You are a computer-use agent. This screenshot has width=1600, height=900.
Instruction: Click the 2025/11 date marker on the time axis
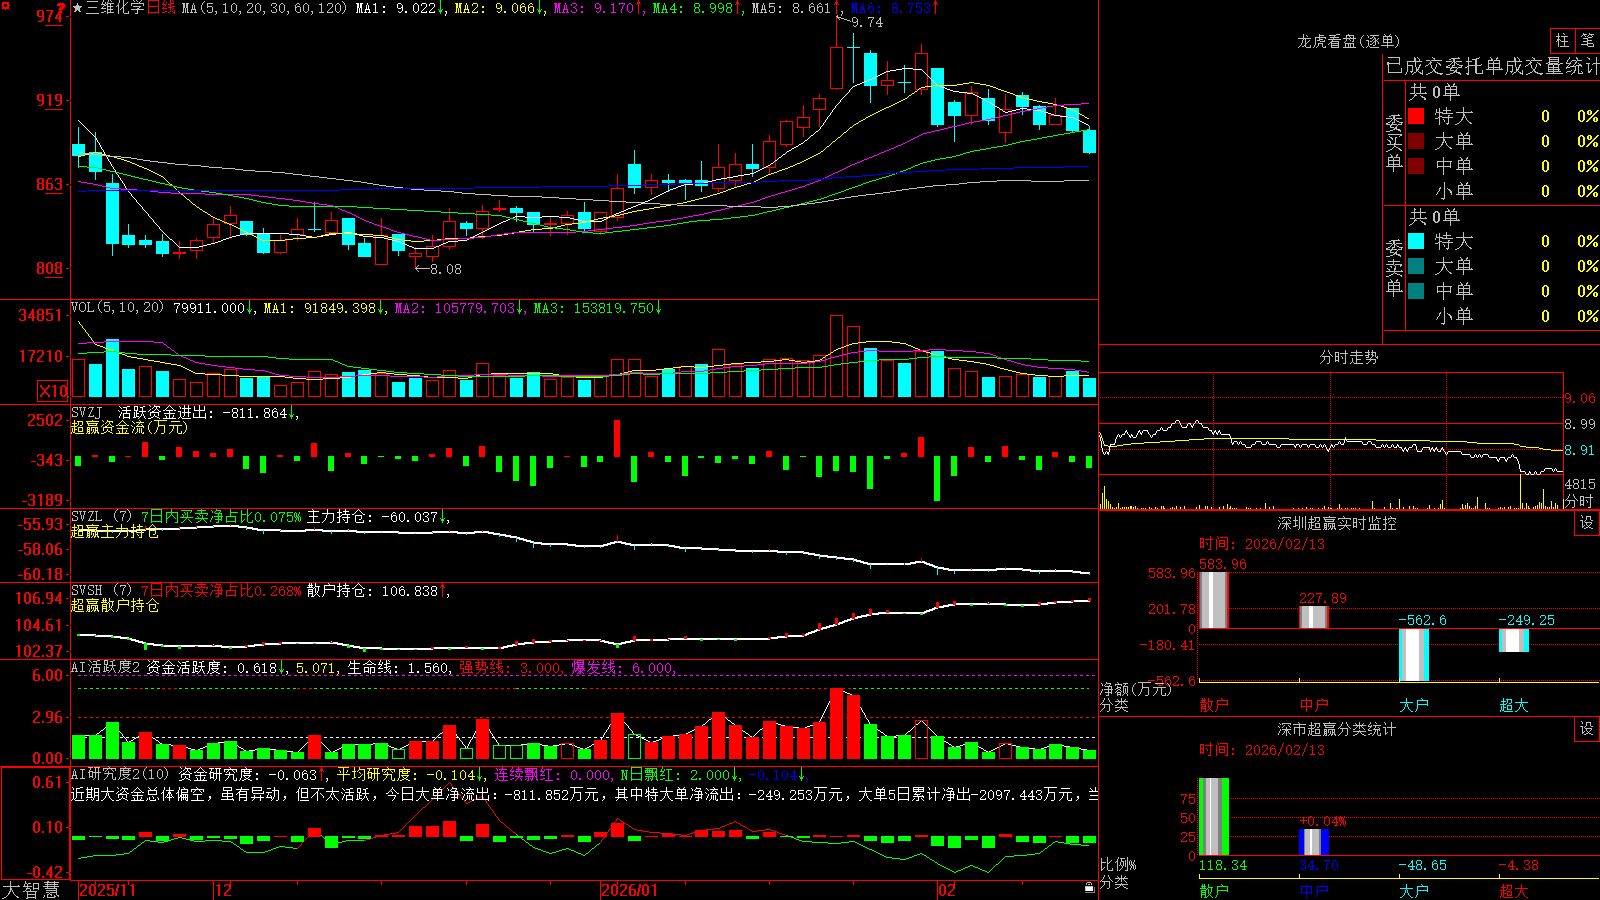[x=107, y=890]
